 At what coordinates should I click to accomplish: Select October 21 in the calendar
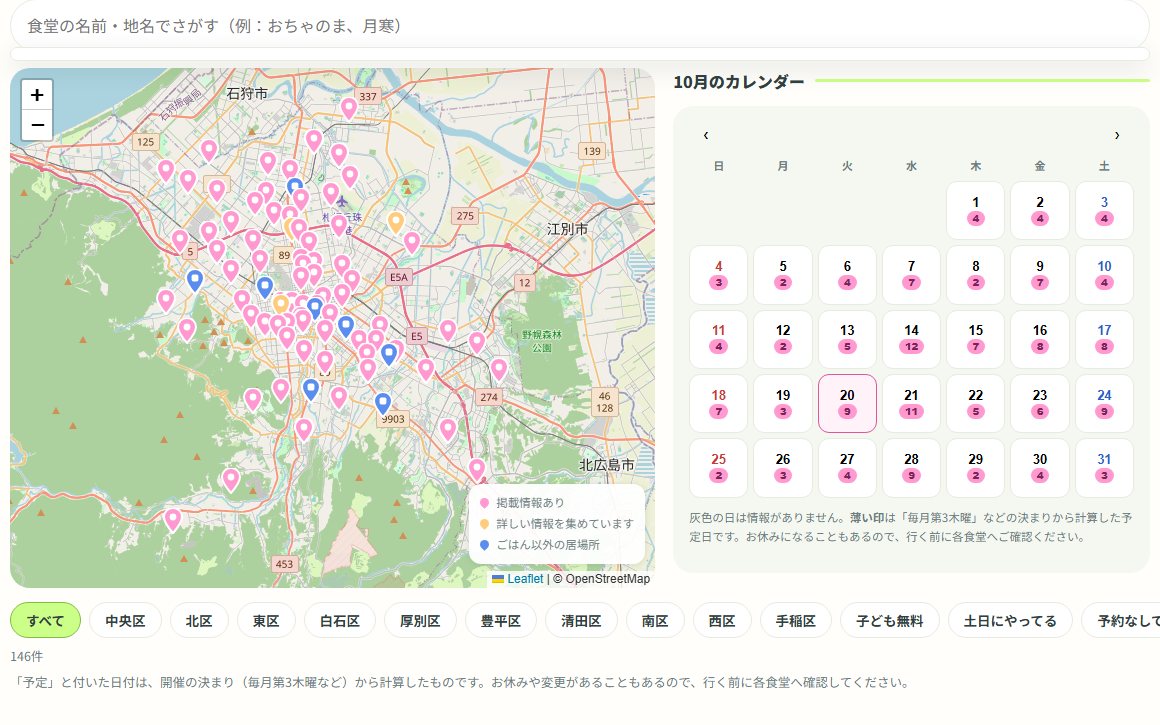click(x=911, y=403)
